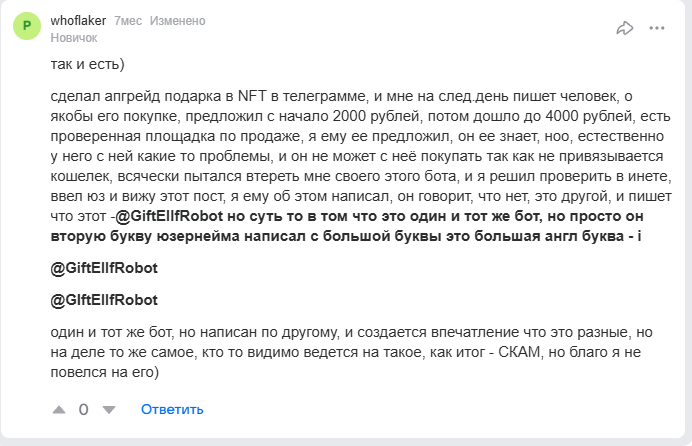Screen dimensions: 692x446
Task: Click the 'Ответить' reply link
Action: [172, 409]
